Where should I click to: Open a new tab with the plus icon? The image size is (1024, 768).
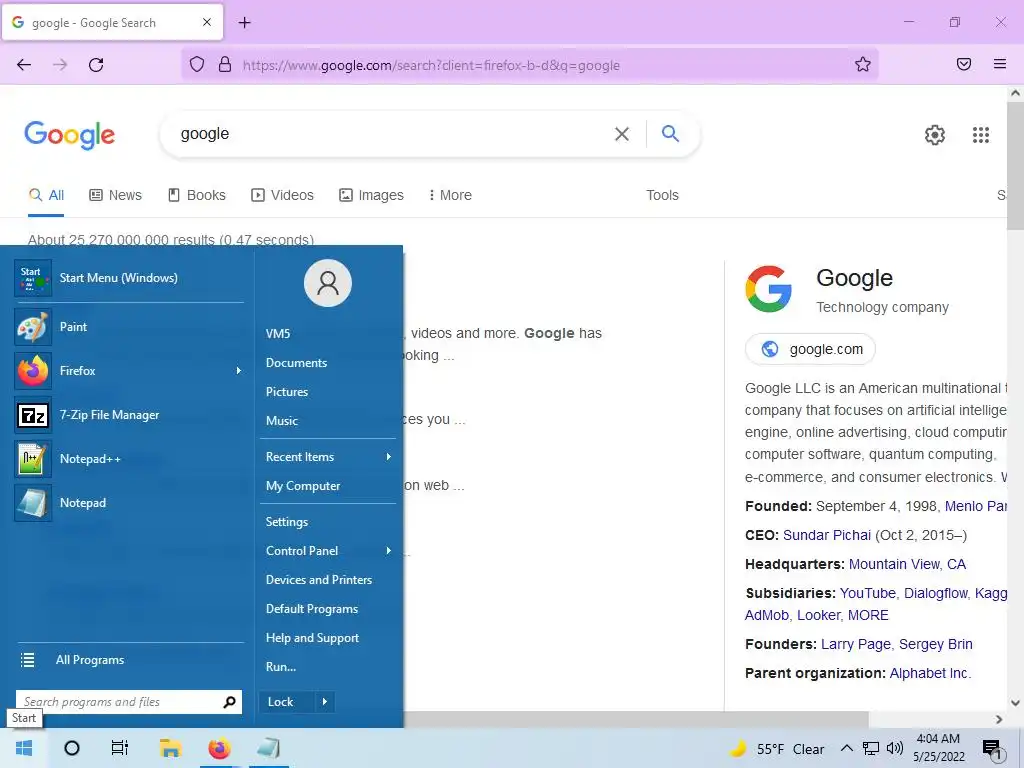click(x=245, y=23)
